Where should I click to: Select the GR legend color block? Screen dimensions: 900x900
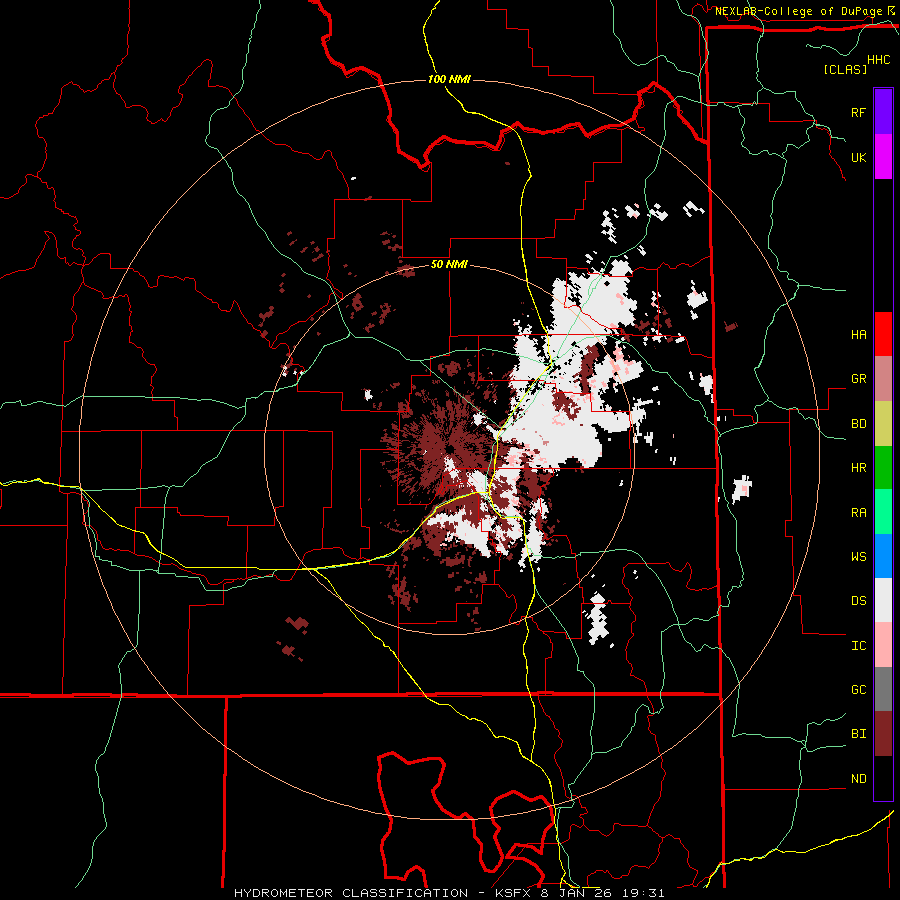[x=883, y=378]
